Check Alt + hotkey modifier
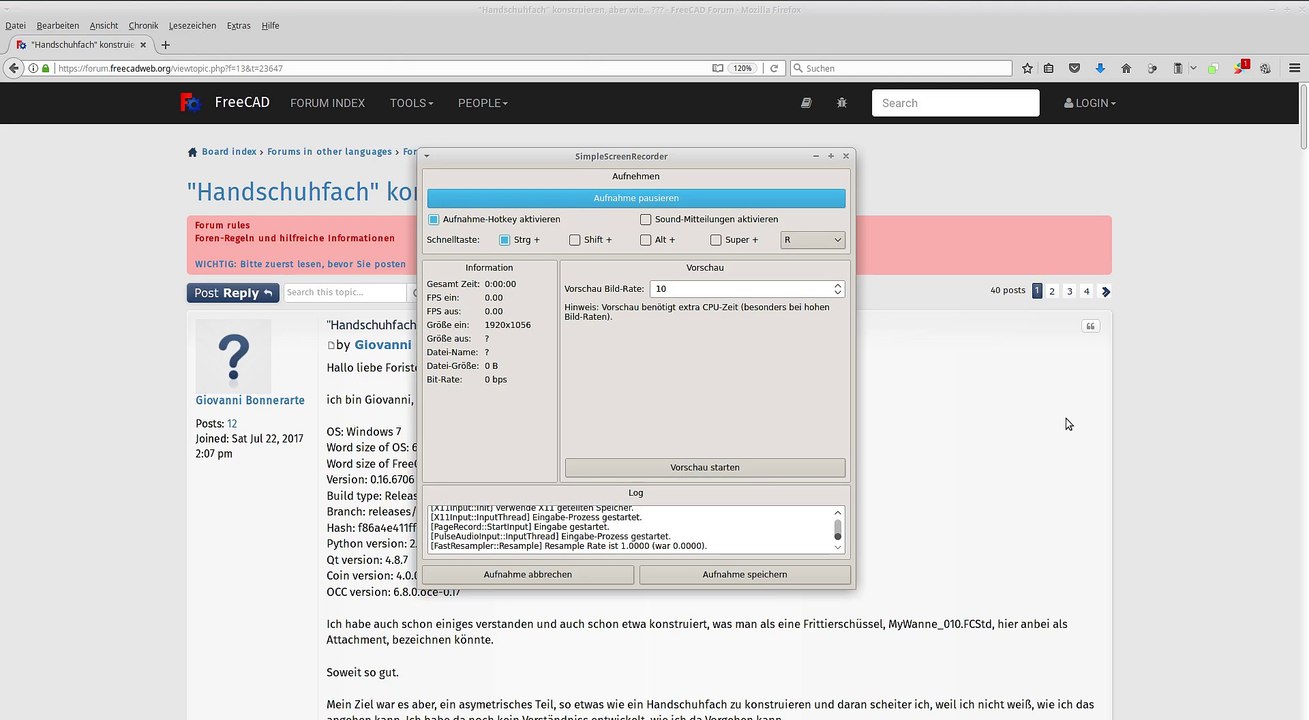The image size is (1309, 720). [646, 240]
